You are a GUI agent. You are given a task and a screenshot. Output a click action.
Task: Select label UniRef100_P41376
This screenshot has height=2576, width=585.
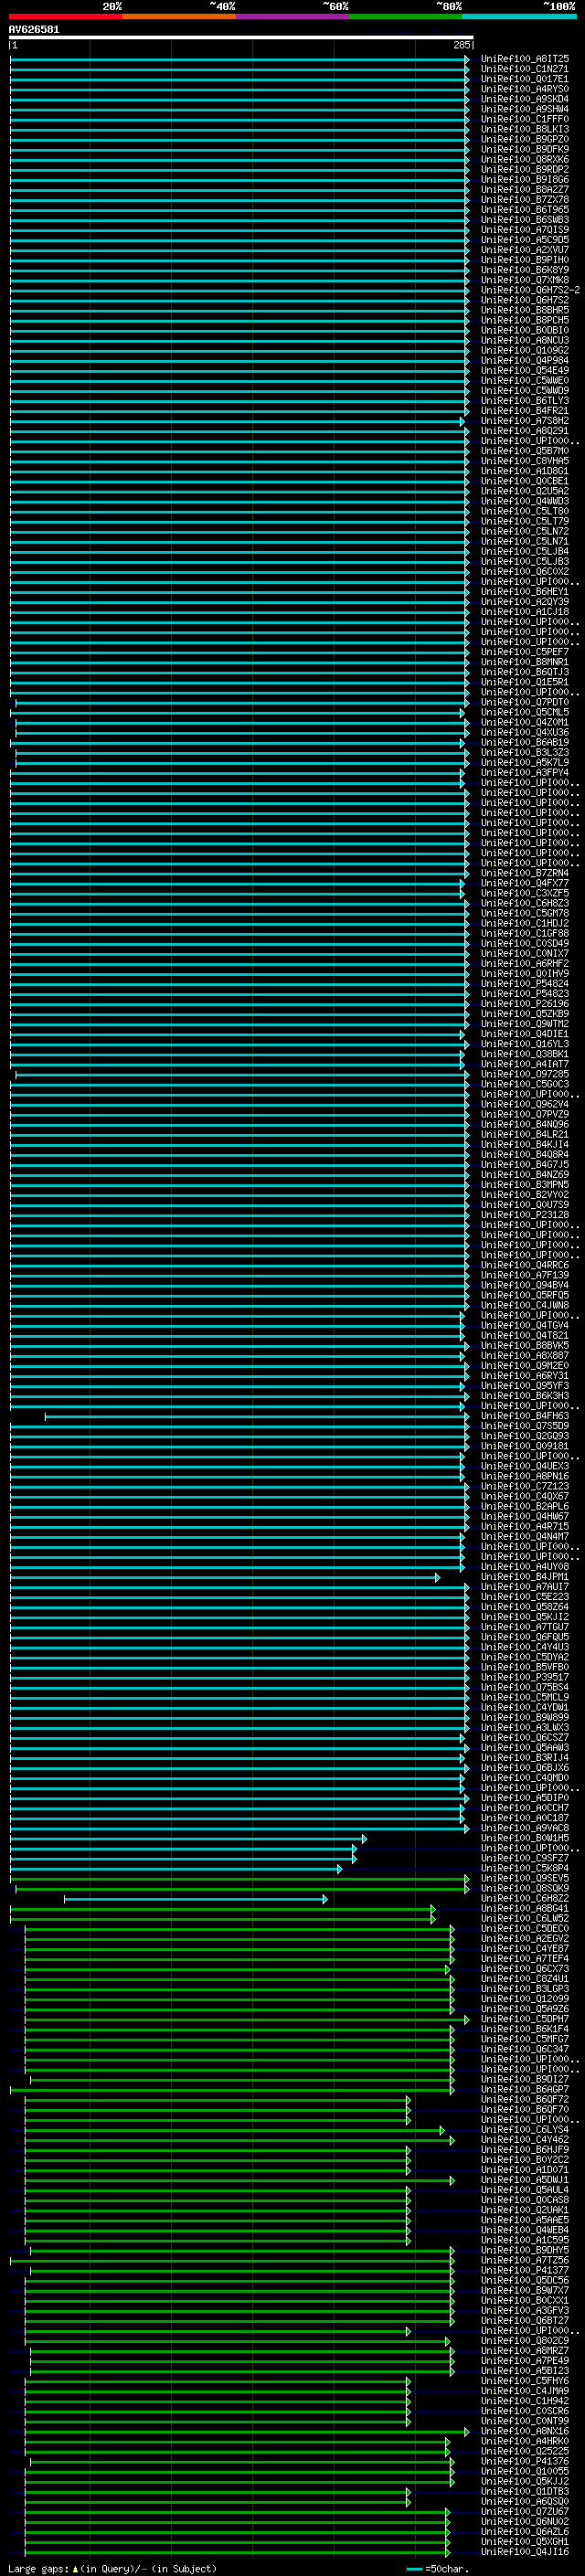(x=525, y=2461)
